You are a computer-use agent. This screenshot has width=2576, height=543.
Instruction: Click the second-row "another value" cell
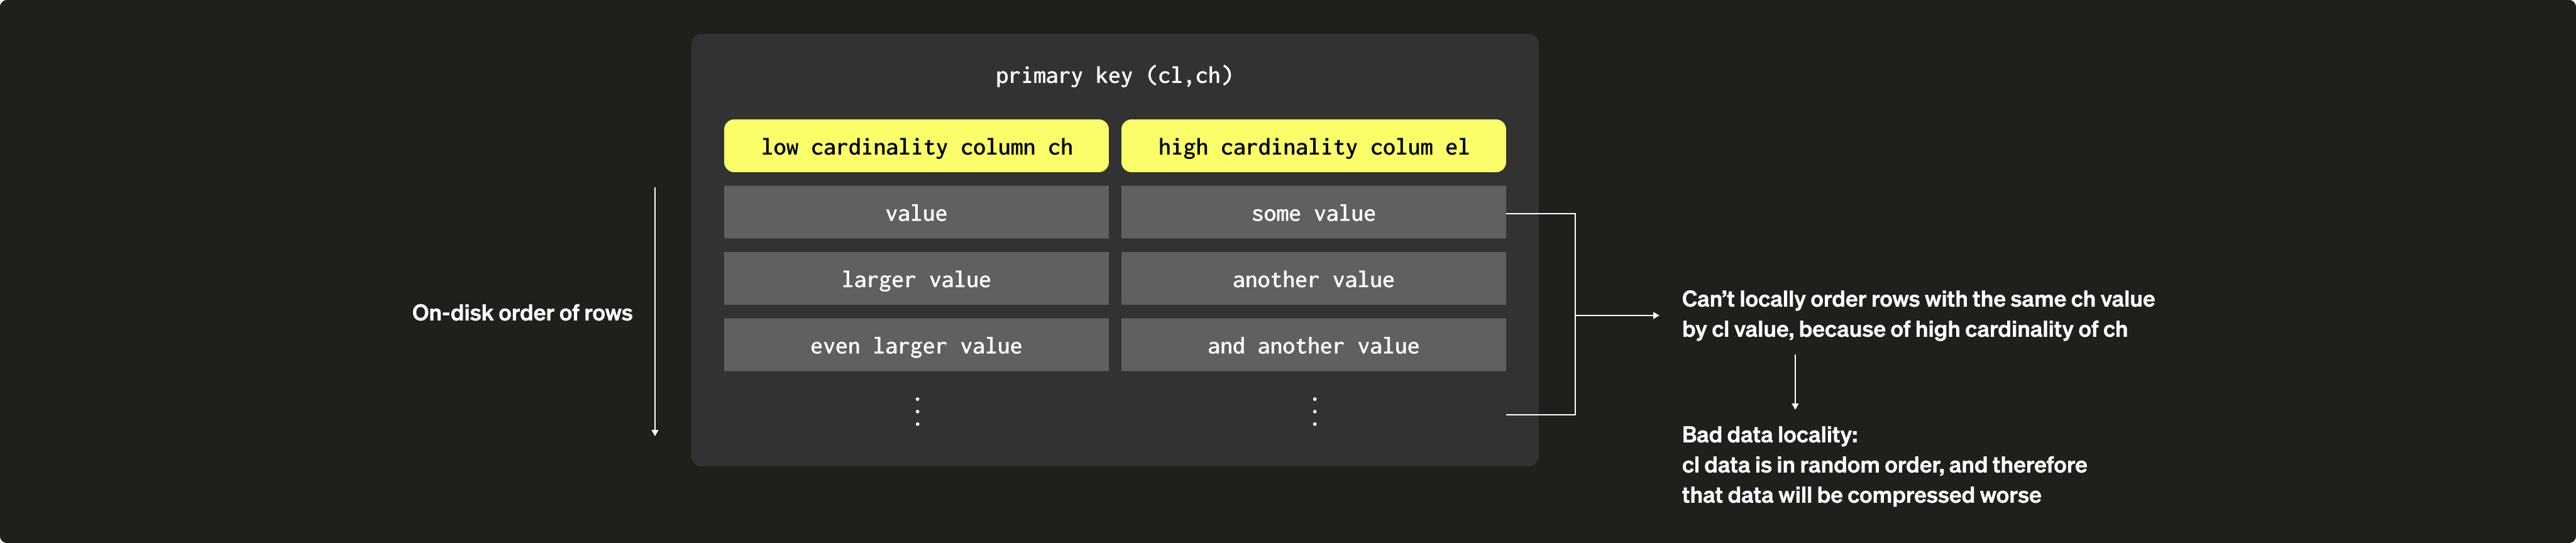click(x=1313, y=279)
